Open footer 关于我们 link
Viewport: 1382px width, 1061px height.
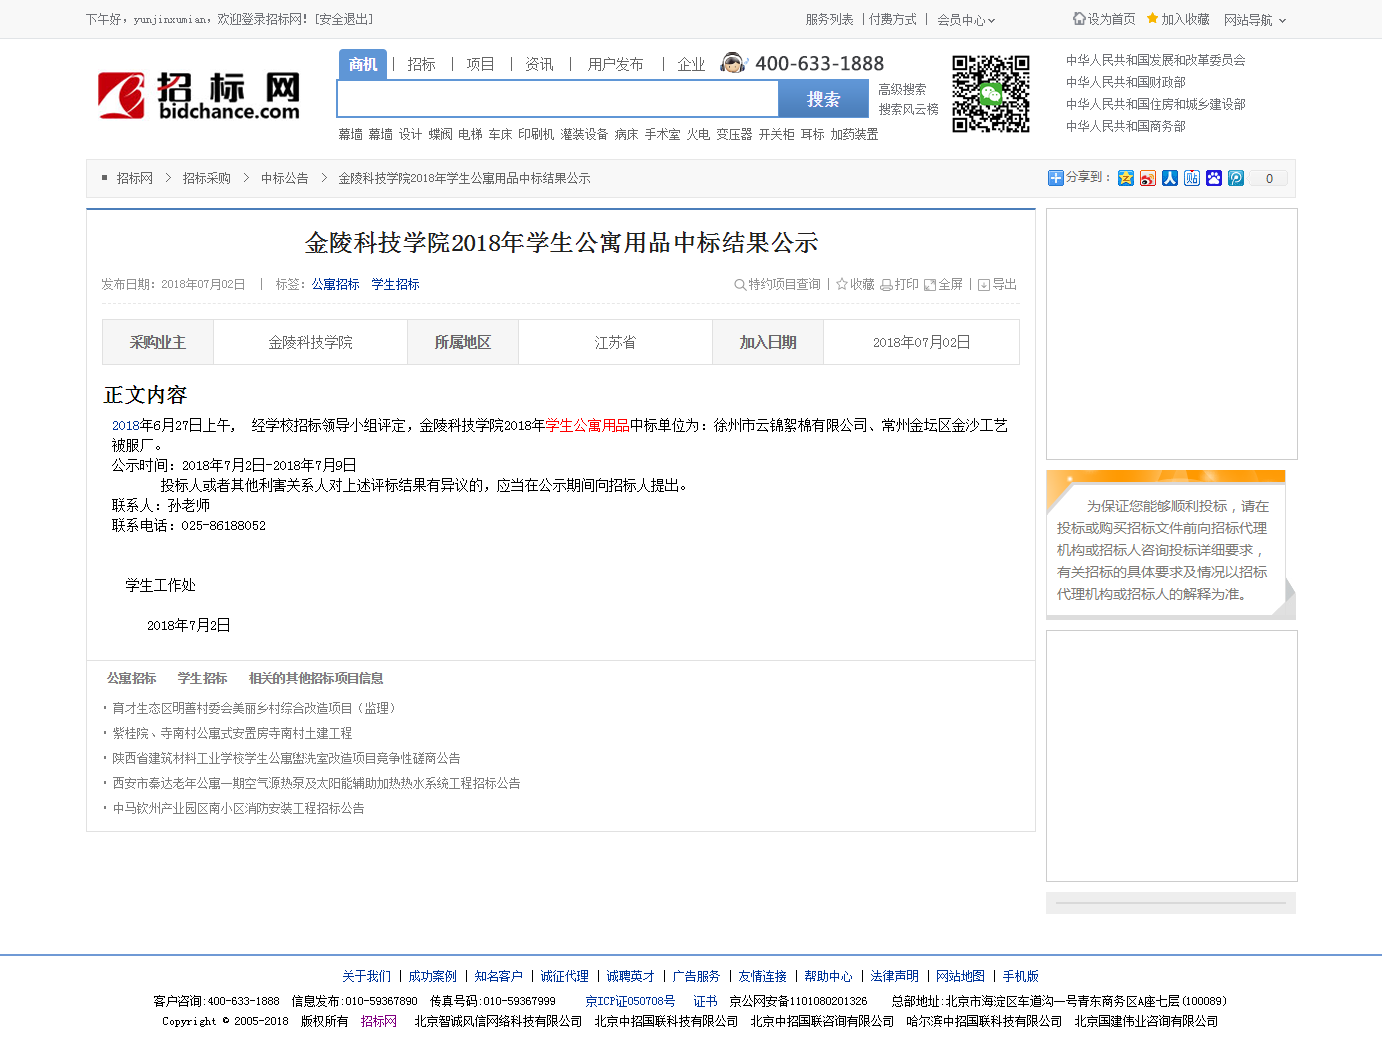coord(366,976)
